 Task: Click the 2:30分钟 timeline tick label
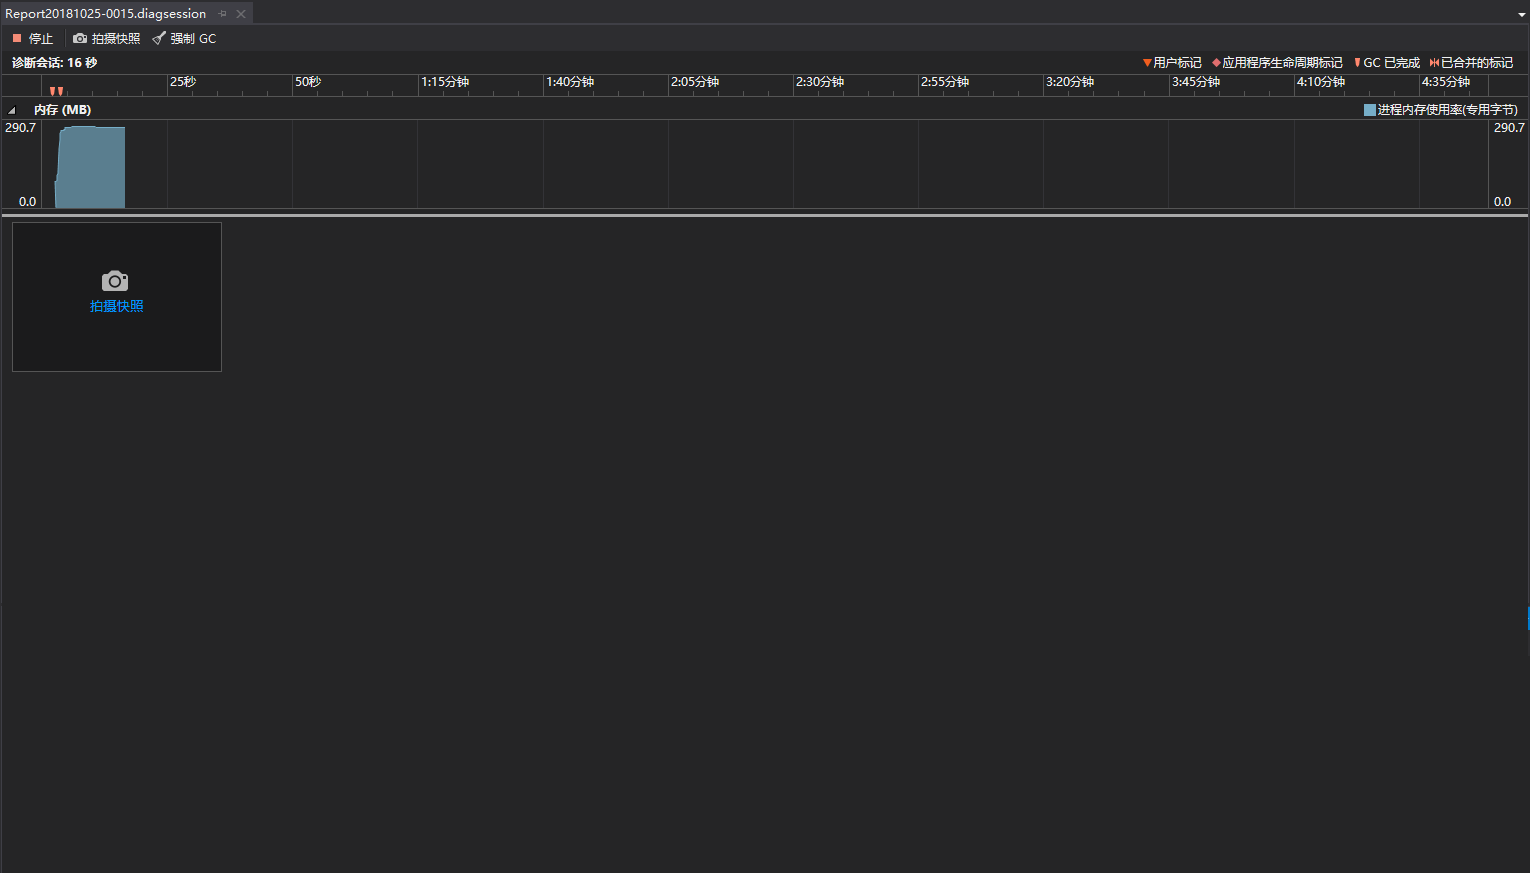click(x=820, y=82)
